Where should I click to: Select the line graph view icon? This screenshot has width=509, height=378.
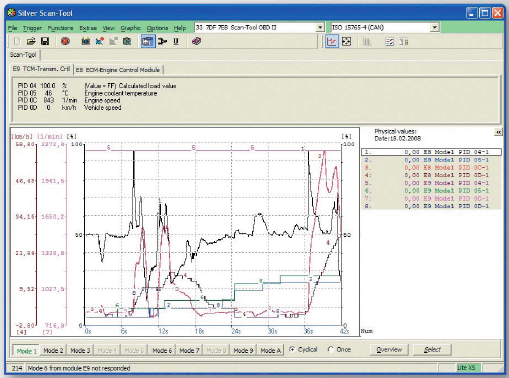pos(332,42)
